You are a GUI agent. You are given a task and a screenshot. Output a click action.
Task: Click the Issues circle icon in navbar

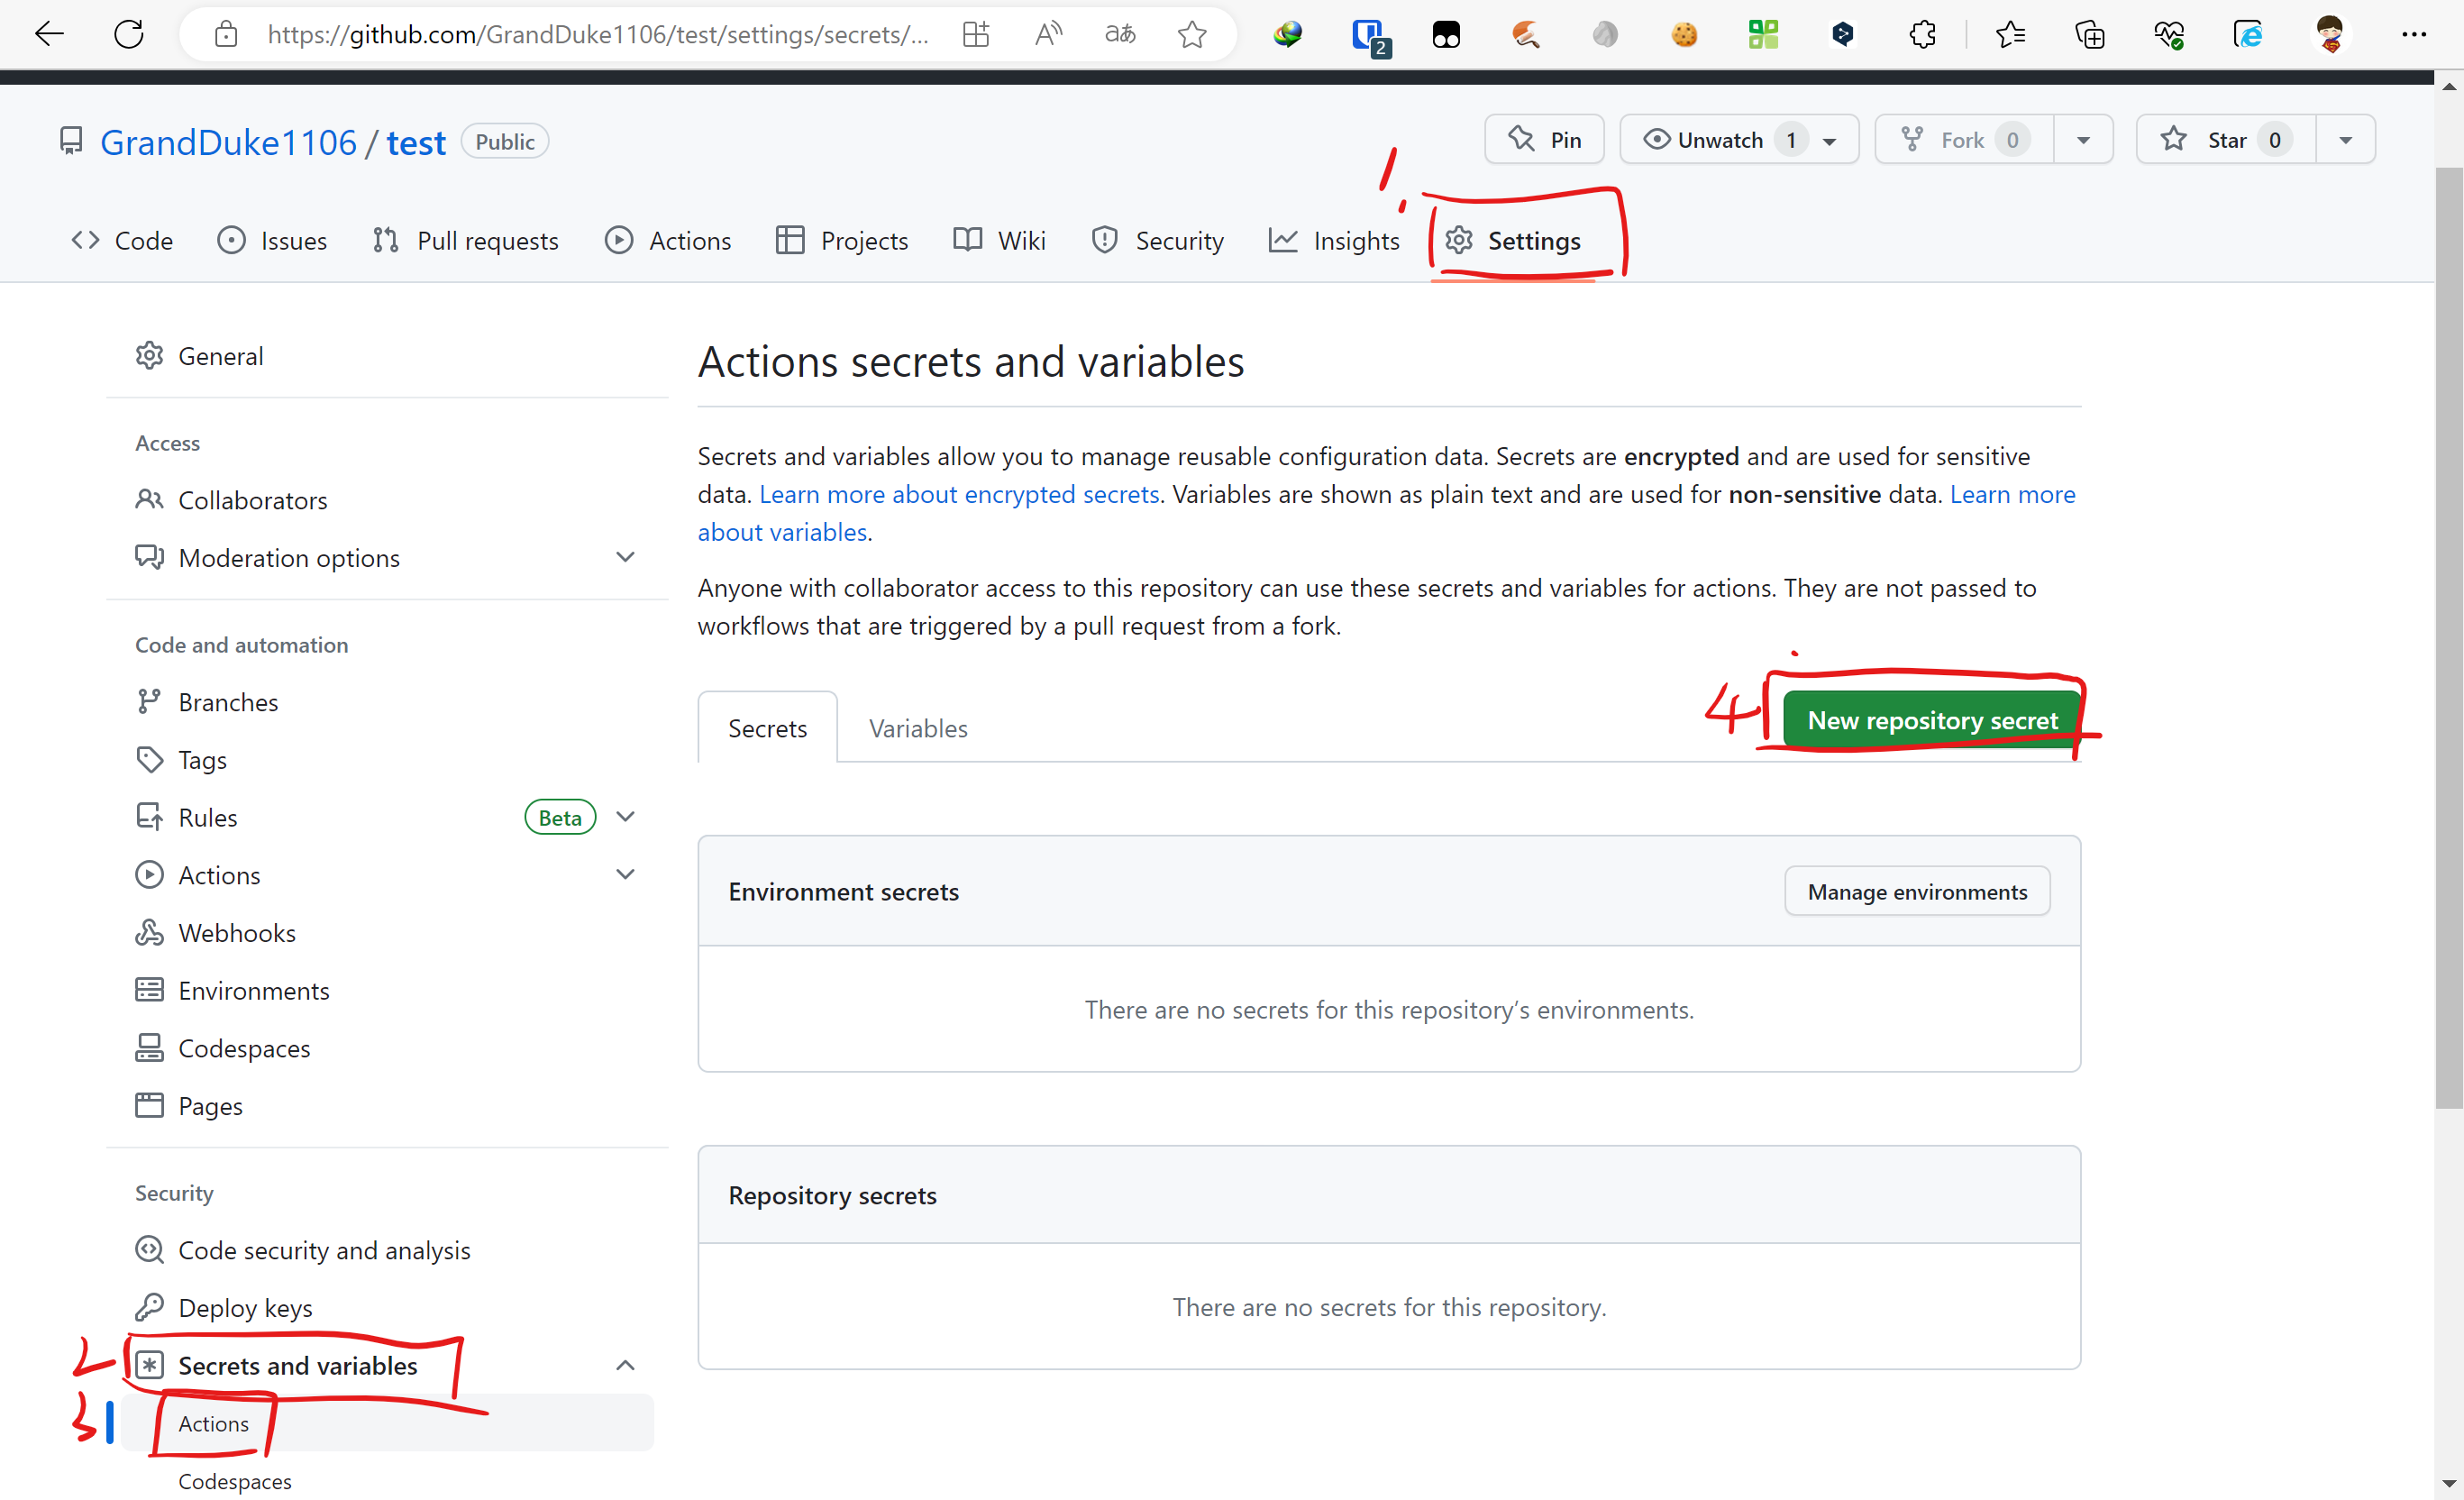[x=231, y=242]
